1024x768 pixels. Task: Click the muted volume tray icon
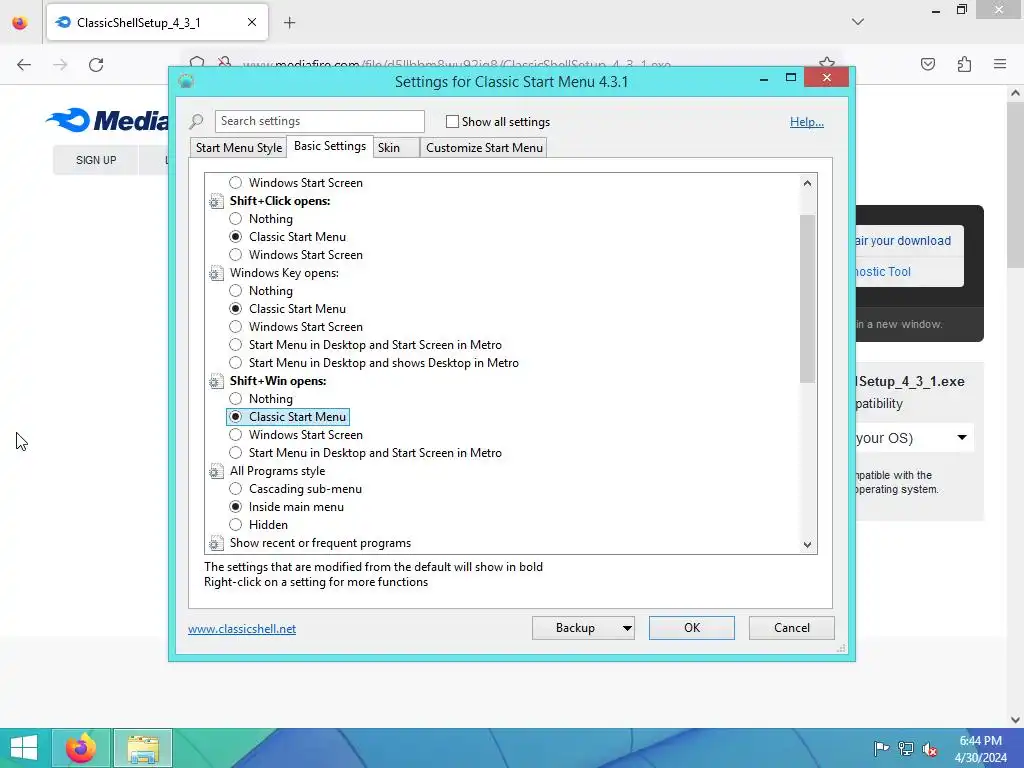pos(930,748)
